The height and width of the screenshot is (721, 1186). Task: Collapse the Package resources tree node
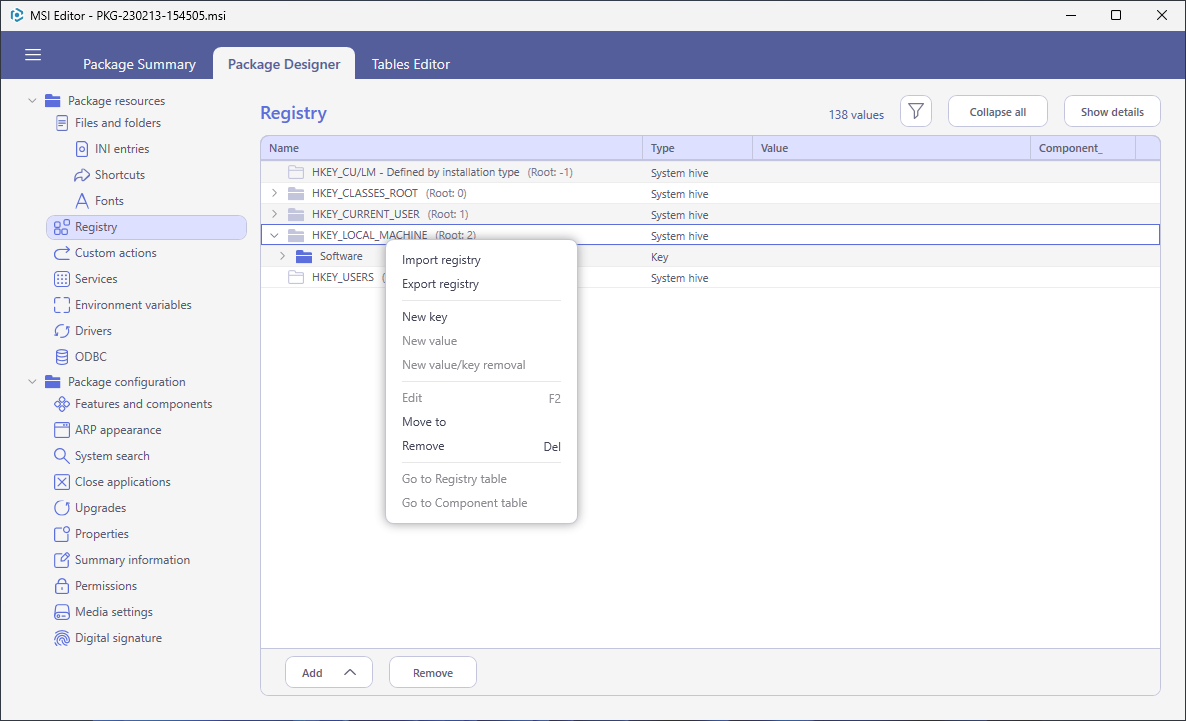[33, 101]
